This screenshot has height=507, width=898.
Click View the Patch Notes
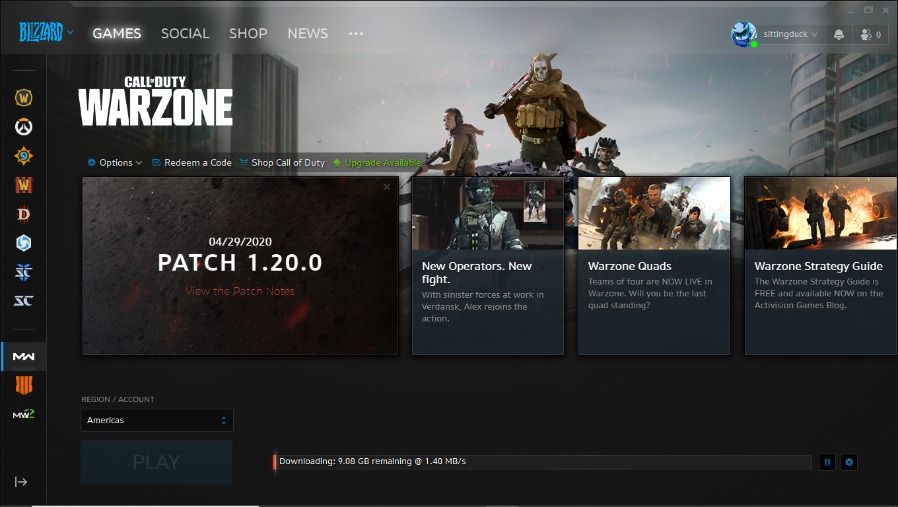coord(240,291)
